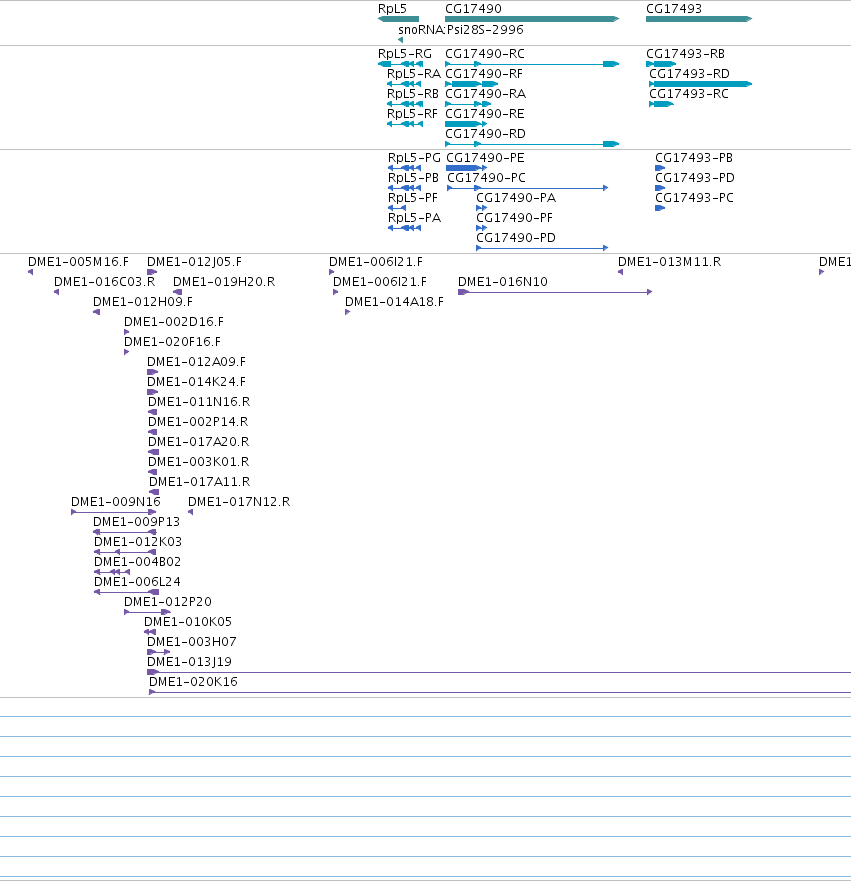Click clone DME1-016C03.R
This screenshot has width=851, height=881.
point(104,282)
